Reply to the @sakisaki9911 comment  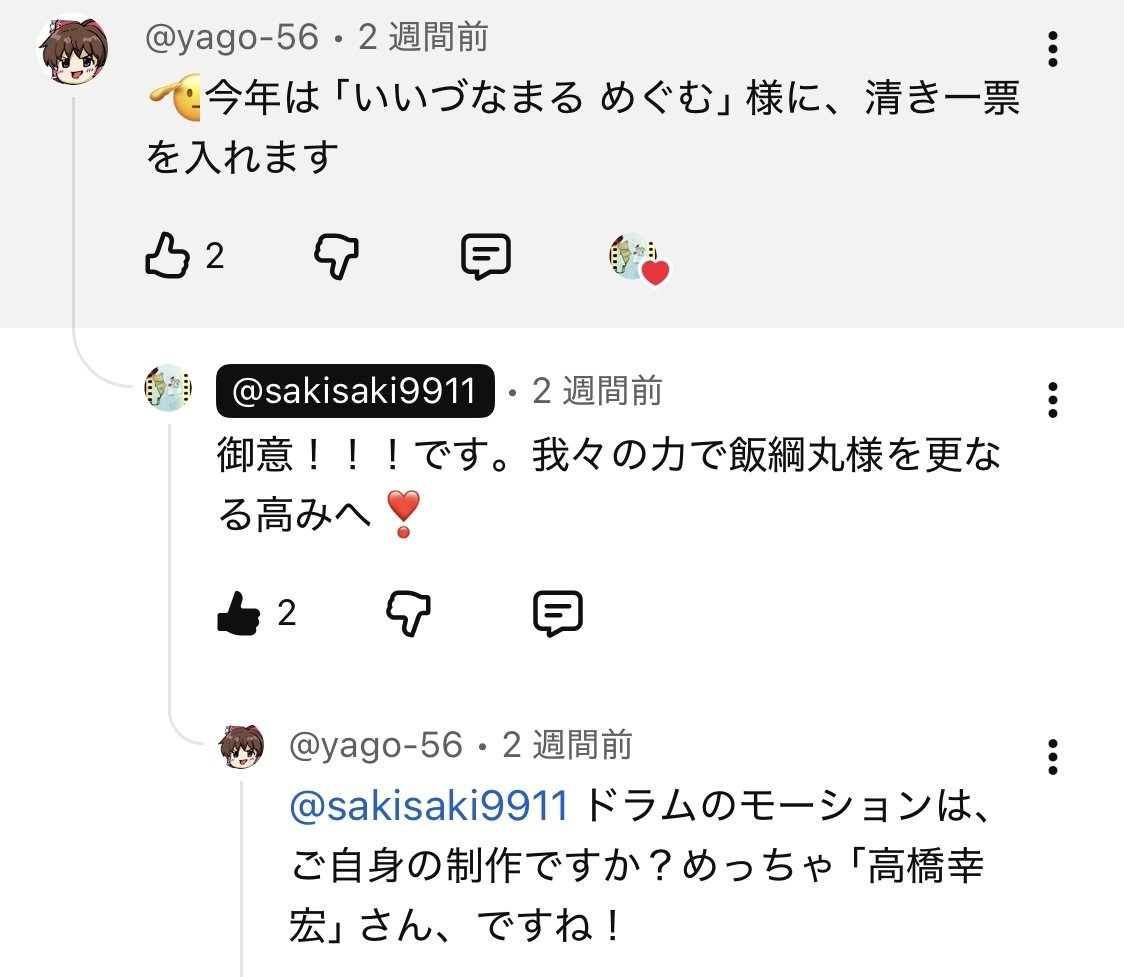point(557,612)
